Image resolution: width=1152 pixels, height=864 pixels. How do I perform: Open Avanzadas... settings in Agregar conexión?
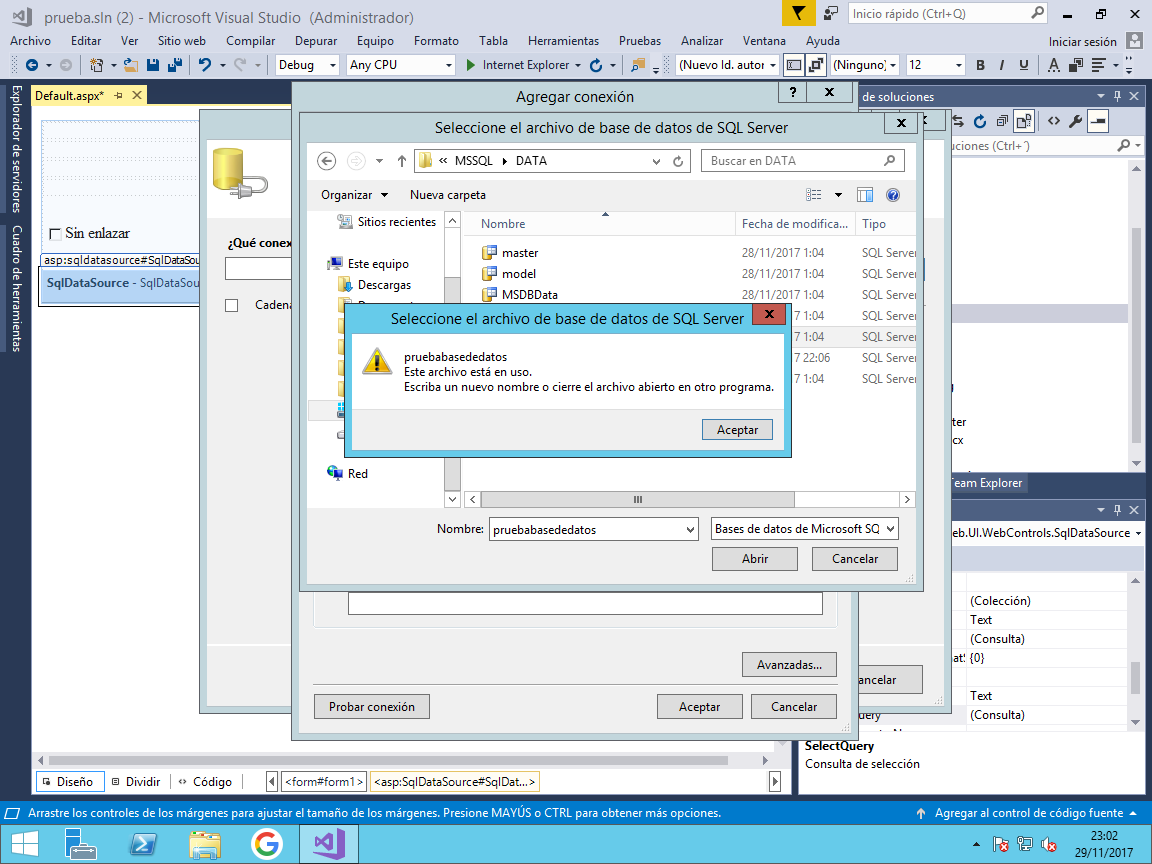click(x=789, y=665)
